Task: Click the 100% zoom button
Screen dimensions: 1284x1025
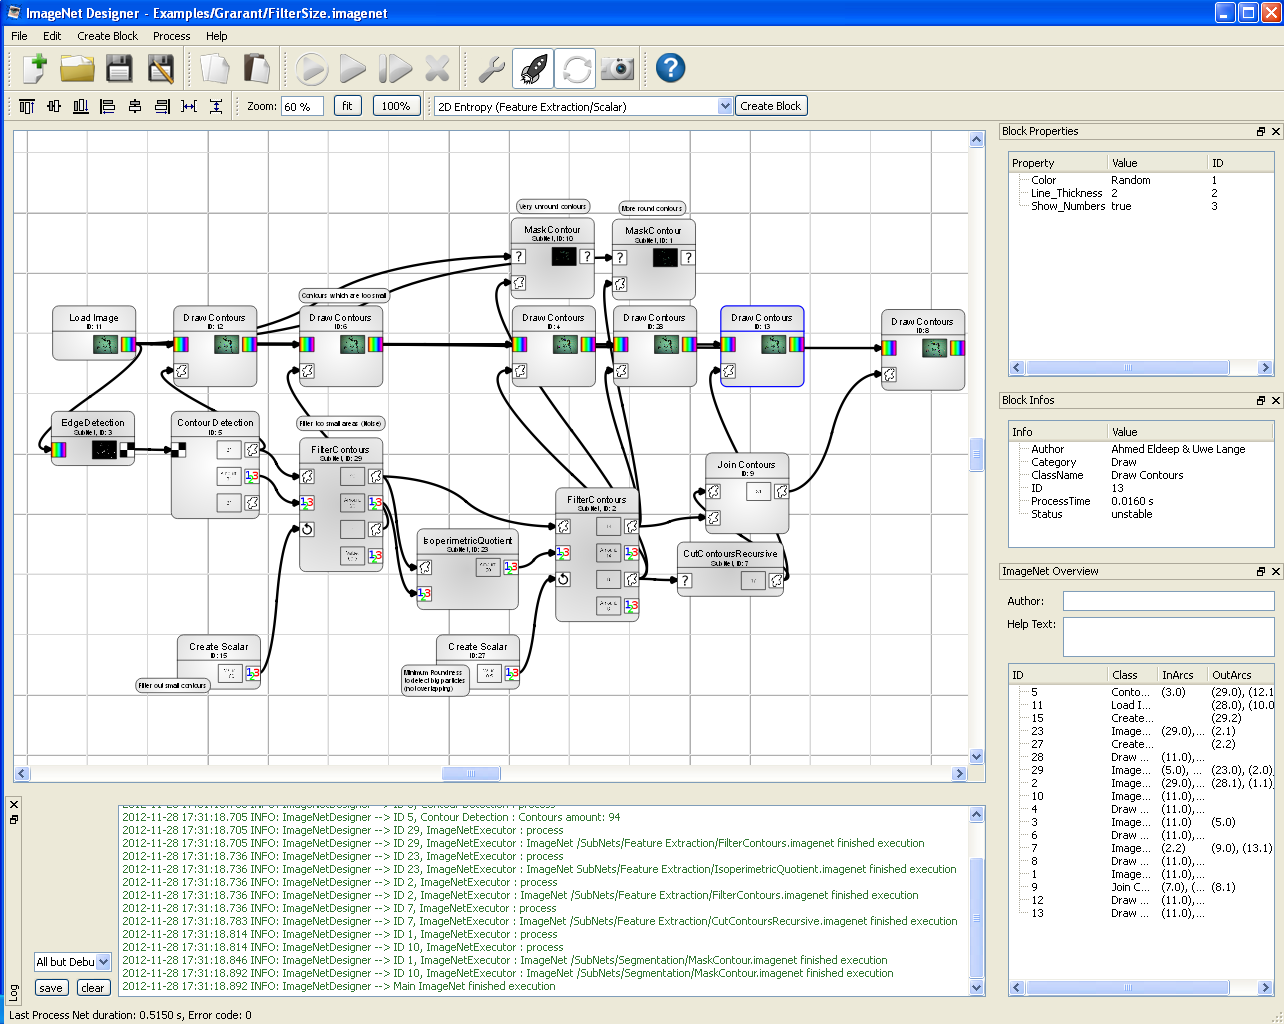Action: pyautogui.click(x=396, y=106)
